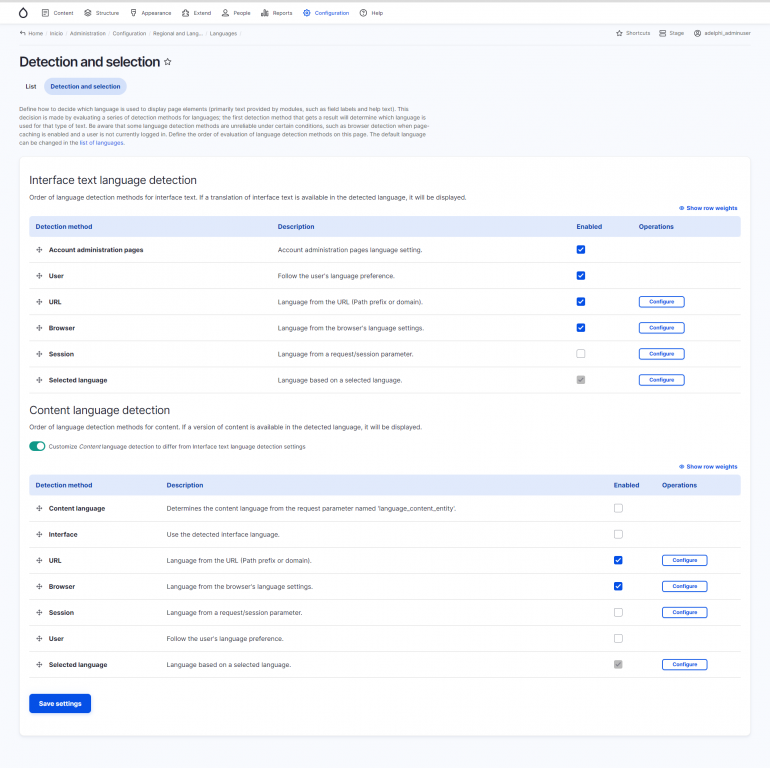Open the Configuration toolbar menu
The width and height of the screenshot is (770, 768).
click(326, 13)
